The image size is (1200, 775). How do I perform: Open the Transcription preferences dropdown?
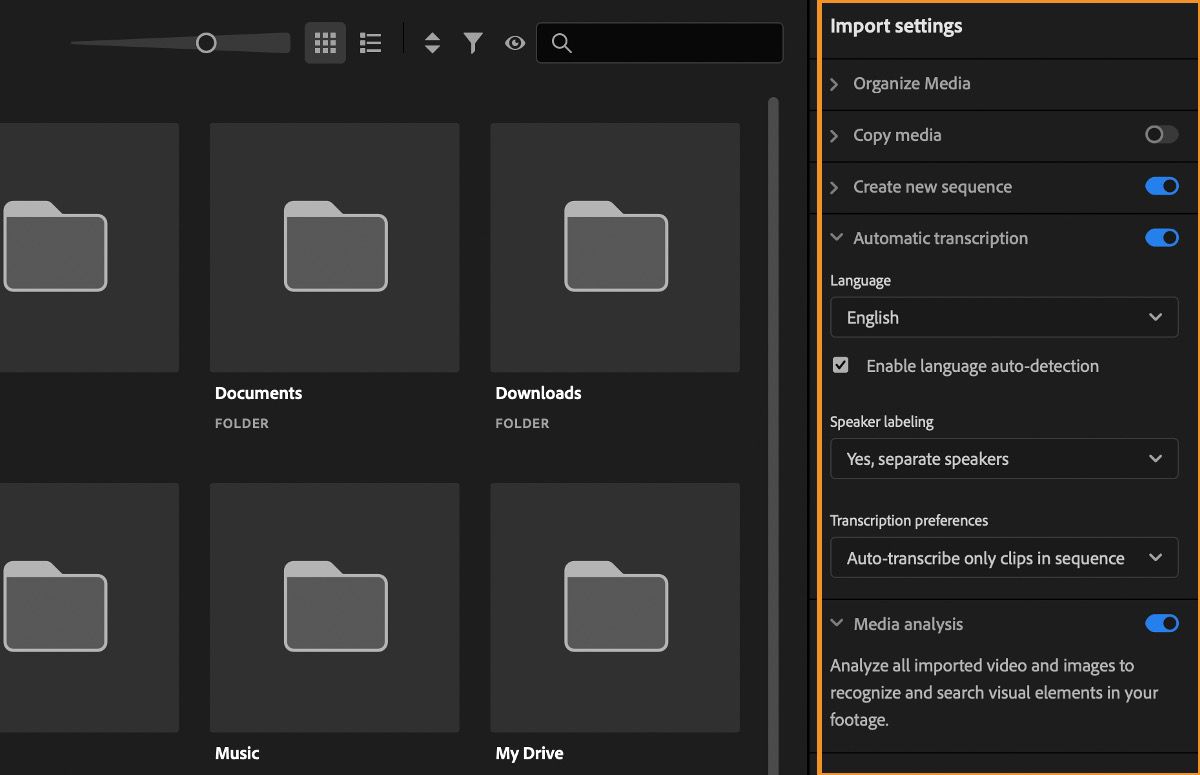click(1004, 557)
